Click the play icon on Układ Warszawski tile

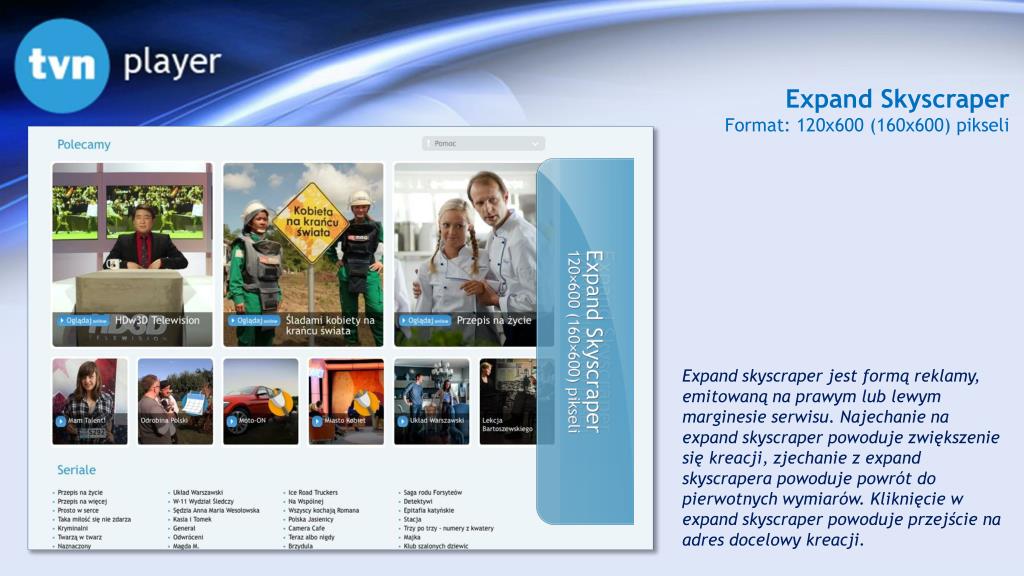coord(402,421)
